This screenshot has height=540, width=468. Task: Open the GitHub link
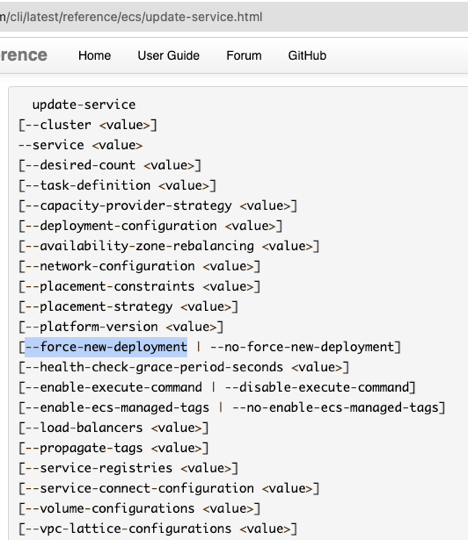pyautogui.click(x=307, y=55)
